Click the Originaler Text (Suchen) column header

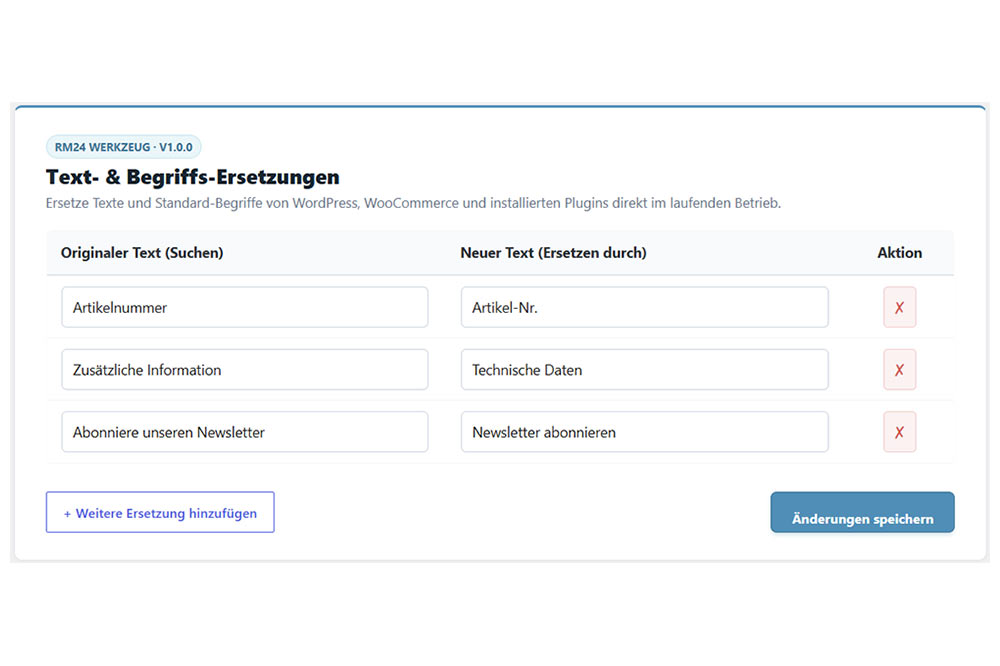click(142, 253)
